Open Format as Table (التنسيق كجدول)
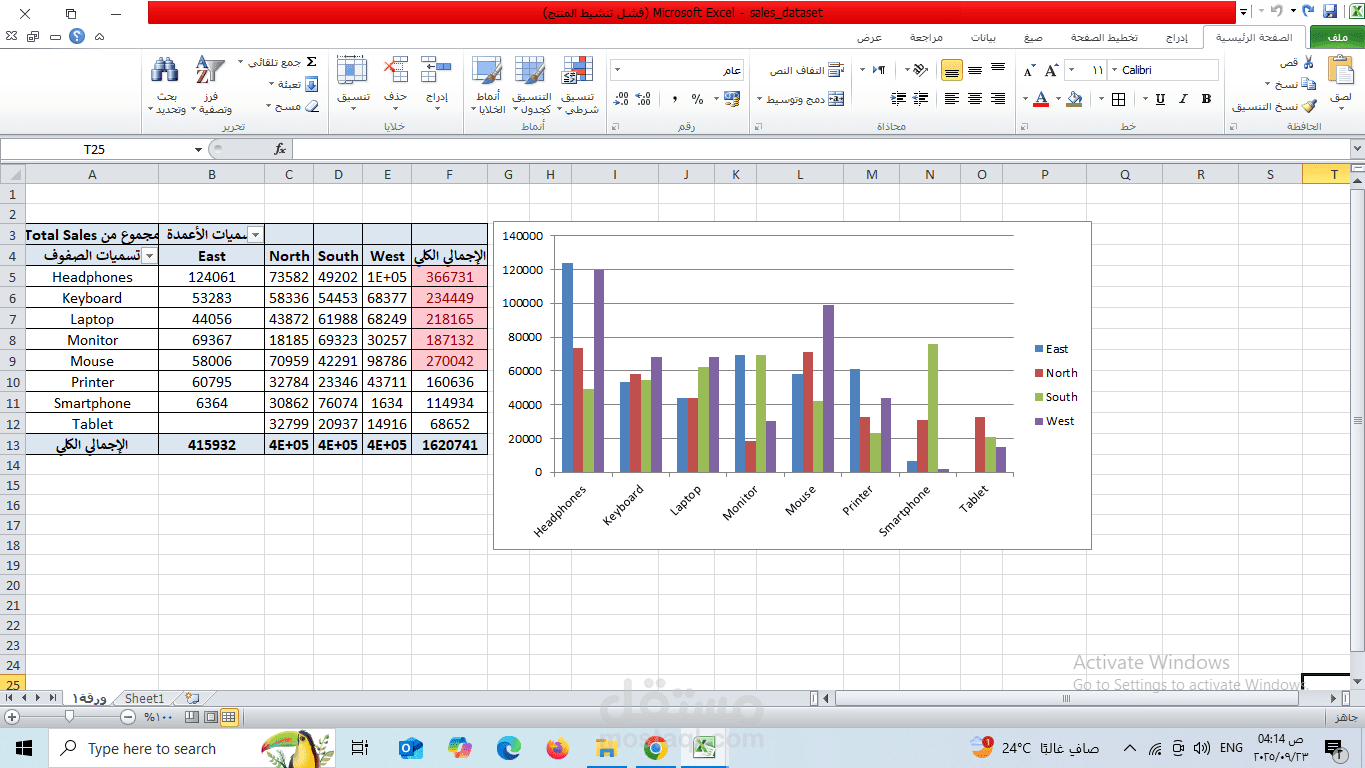The height and width of the screenshot is (768, 1365). (531, 85)
